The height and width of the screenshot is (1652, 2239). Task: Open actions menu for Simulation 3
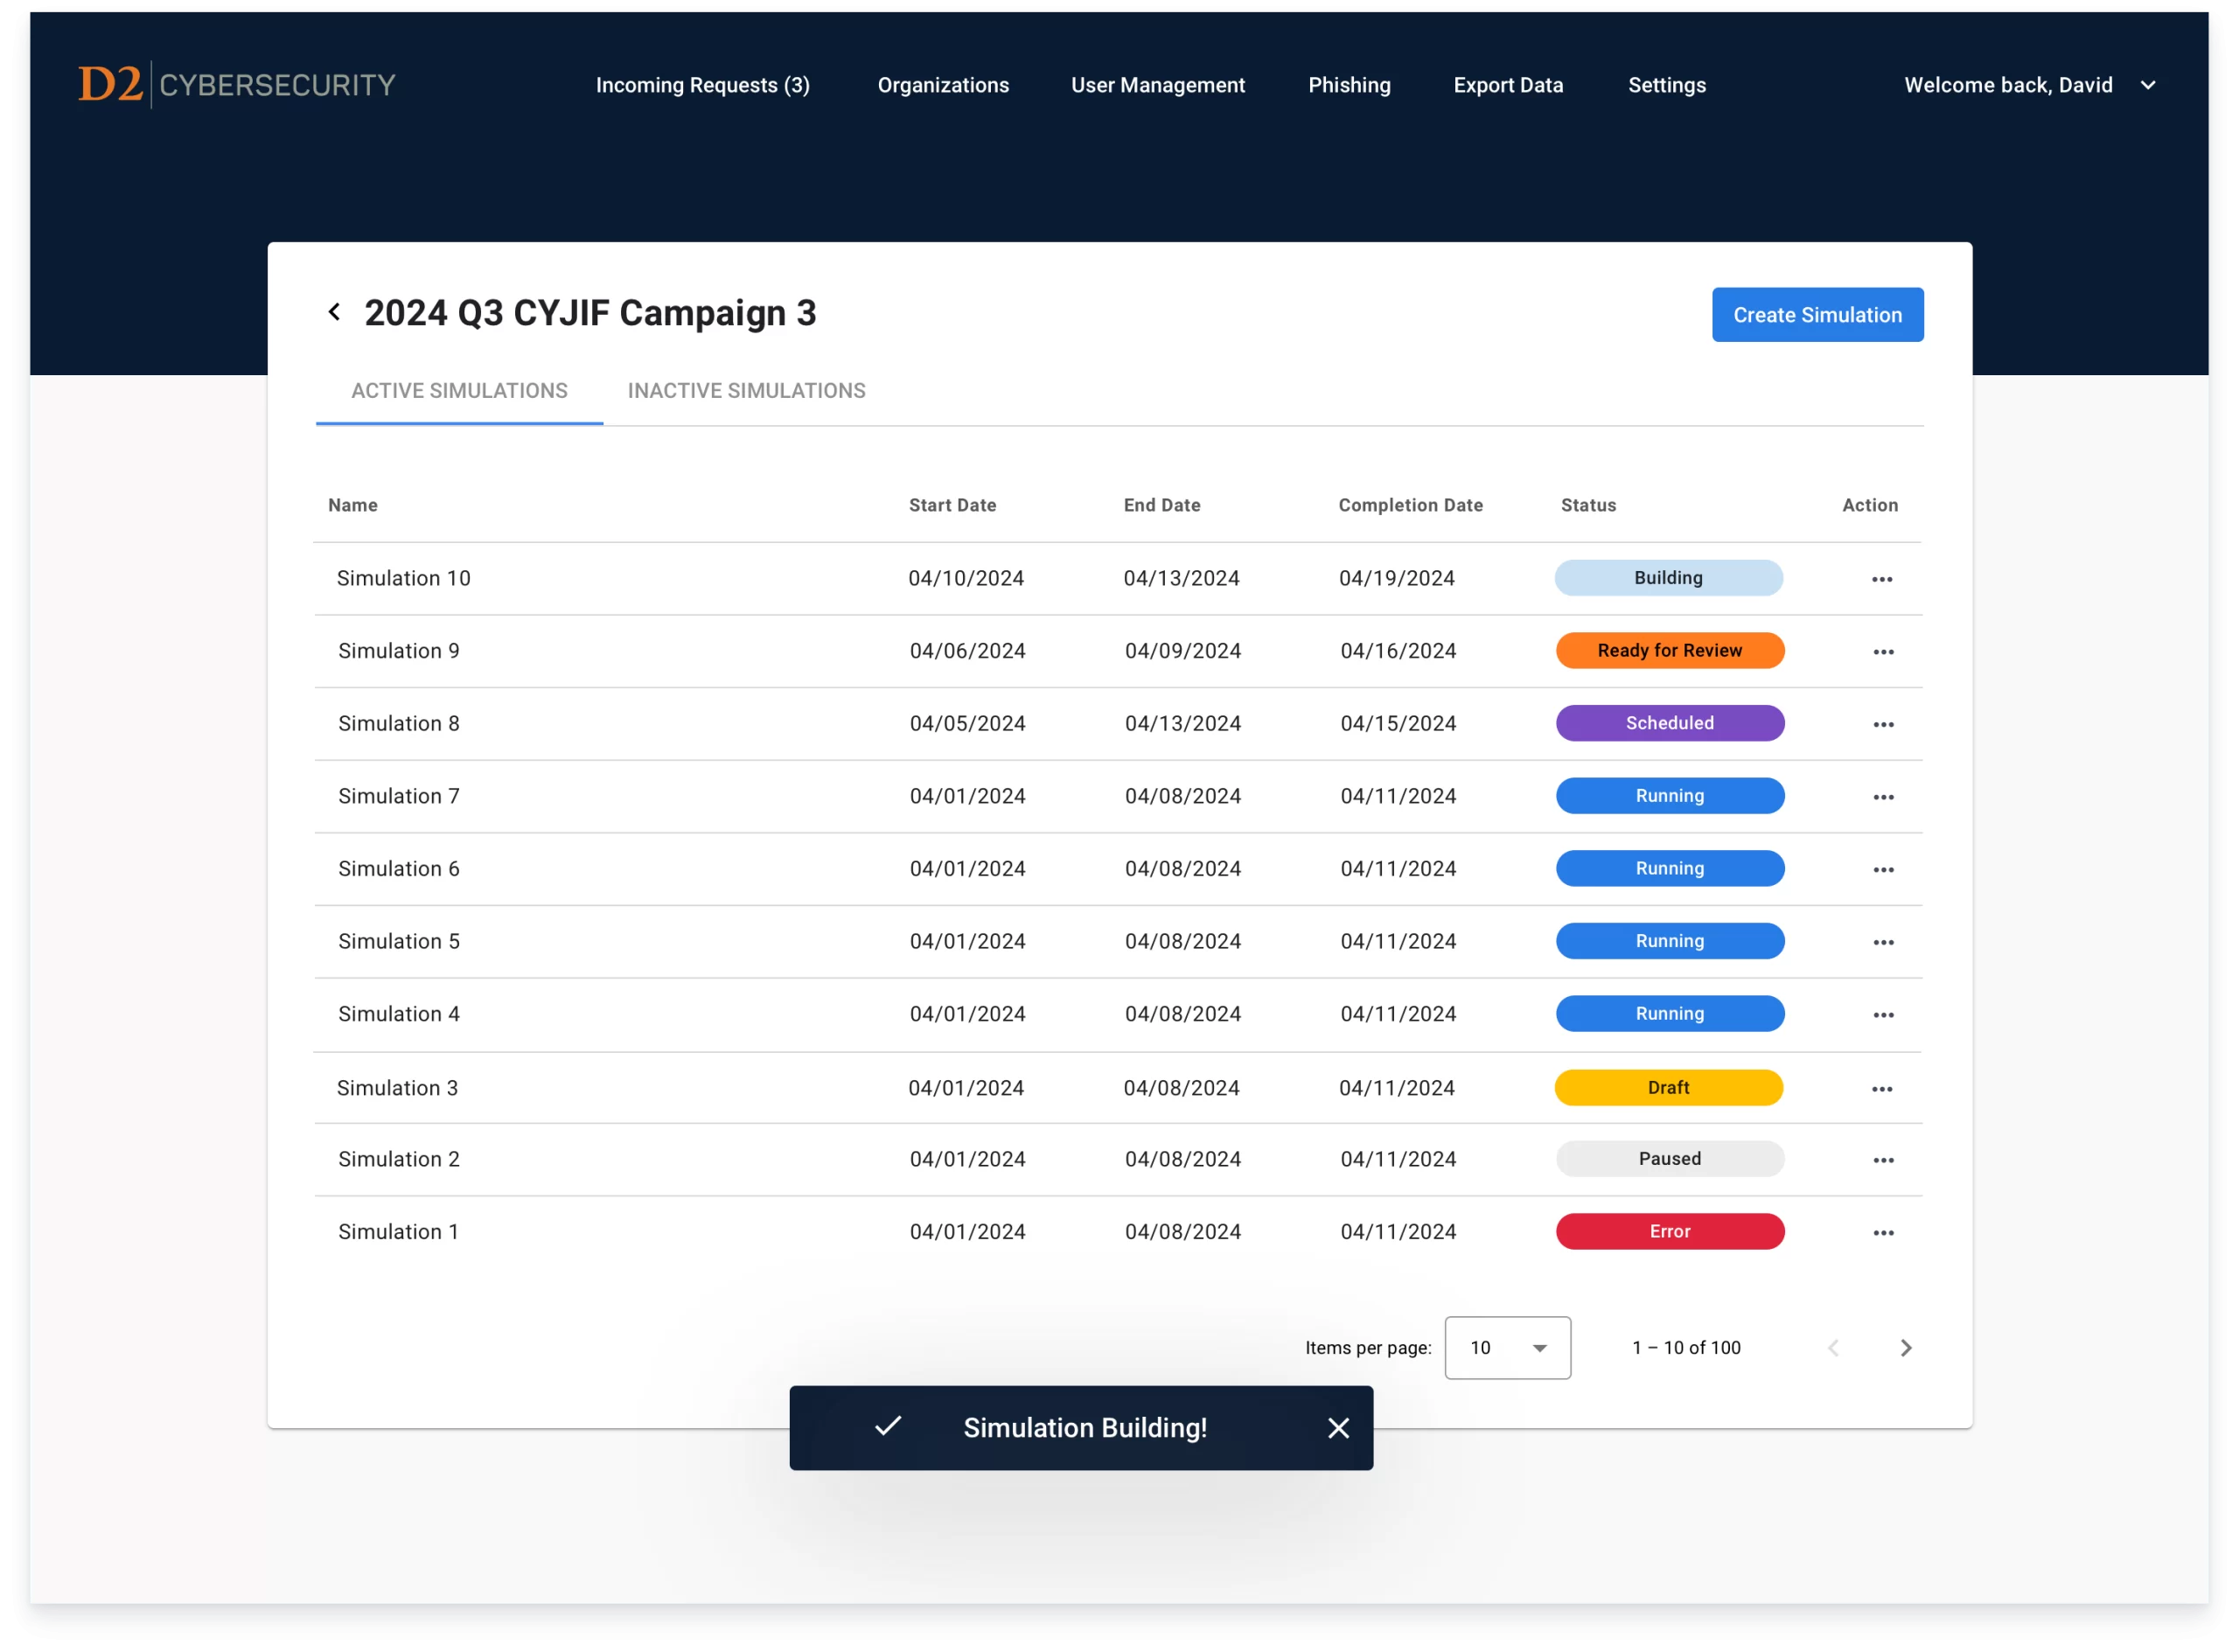pyautogui.click(x=1882, y=1089)
